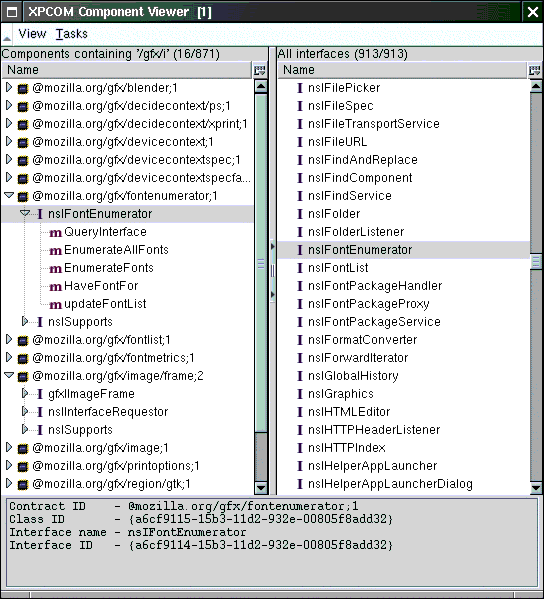
Task: Click the Name column header in the interfaces list
Action: pos(402,70)
